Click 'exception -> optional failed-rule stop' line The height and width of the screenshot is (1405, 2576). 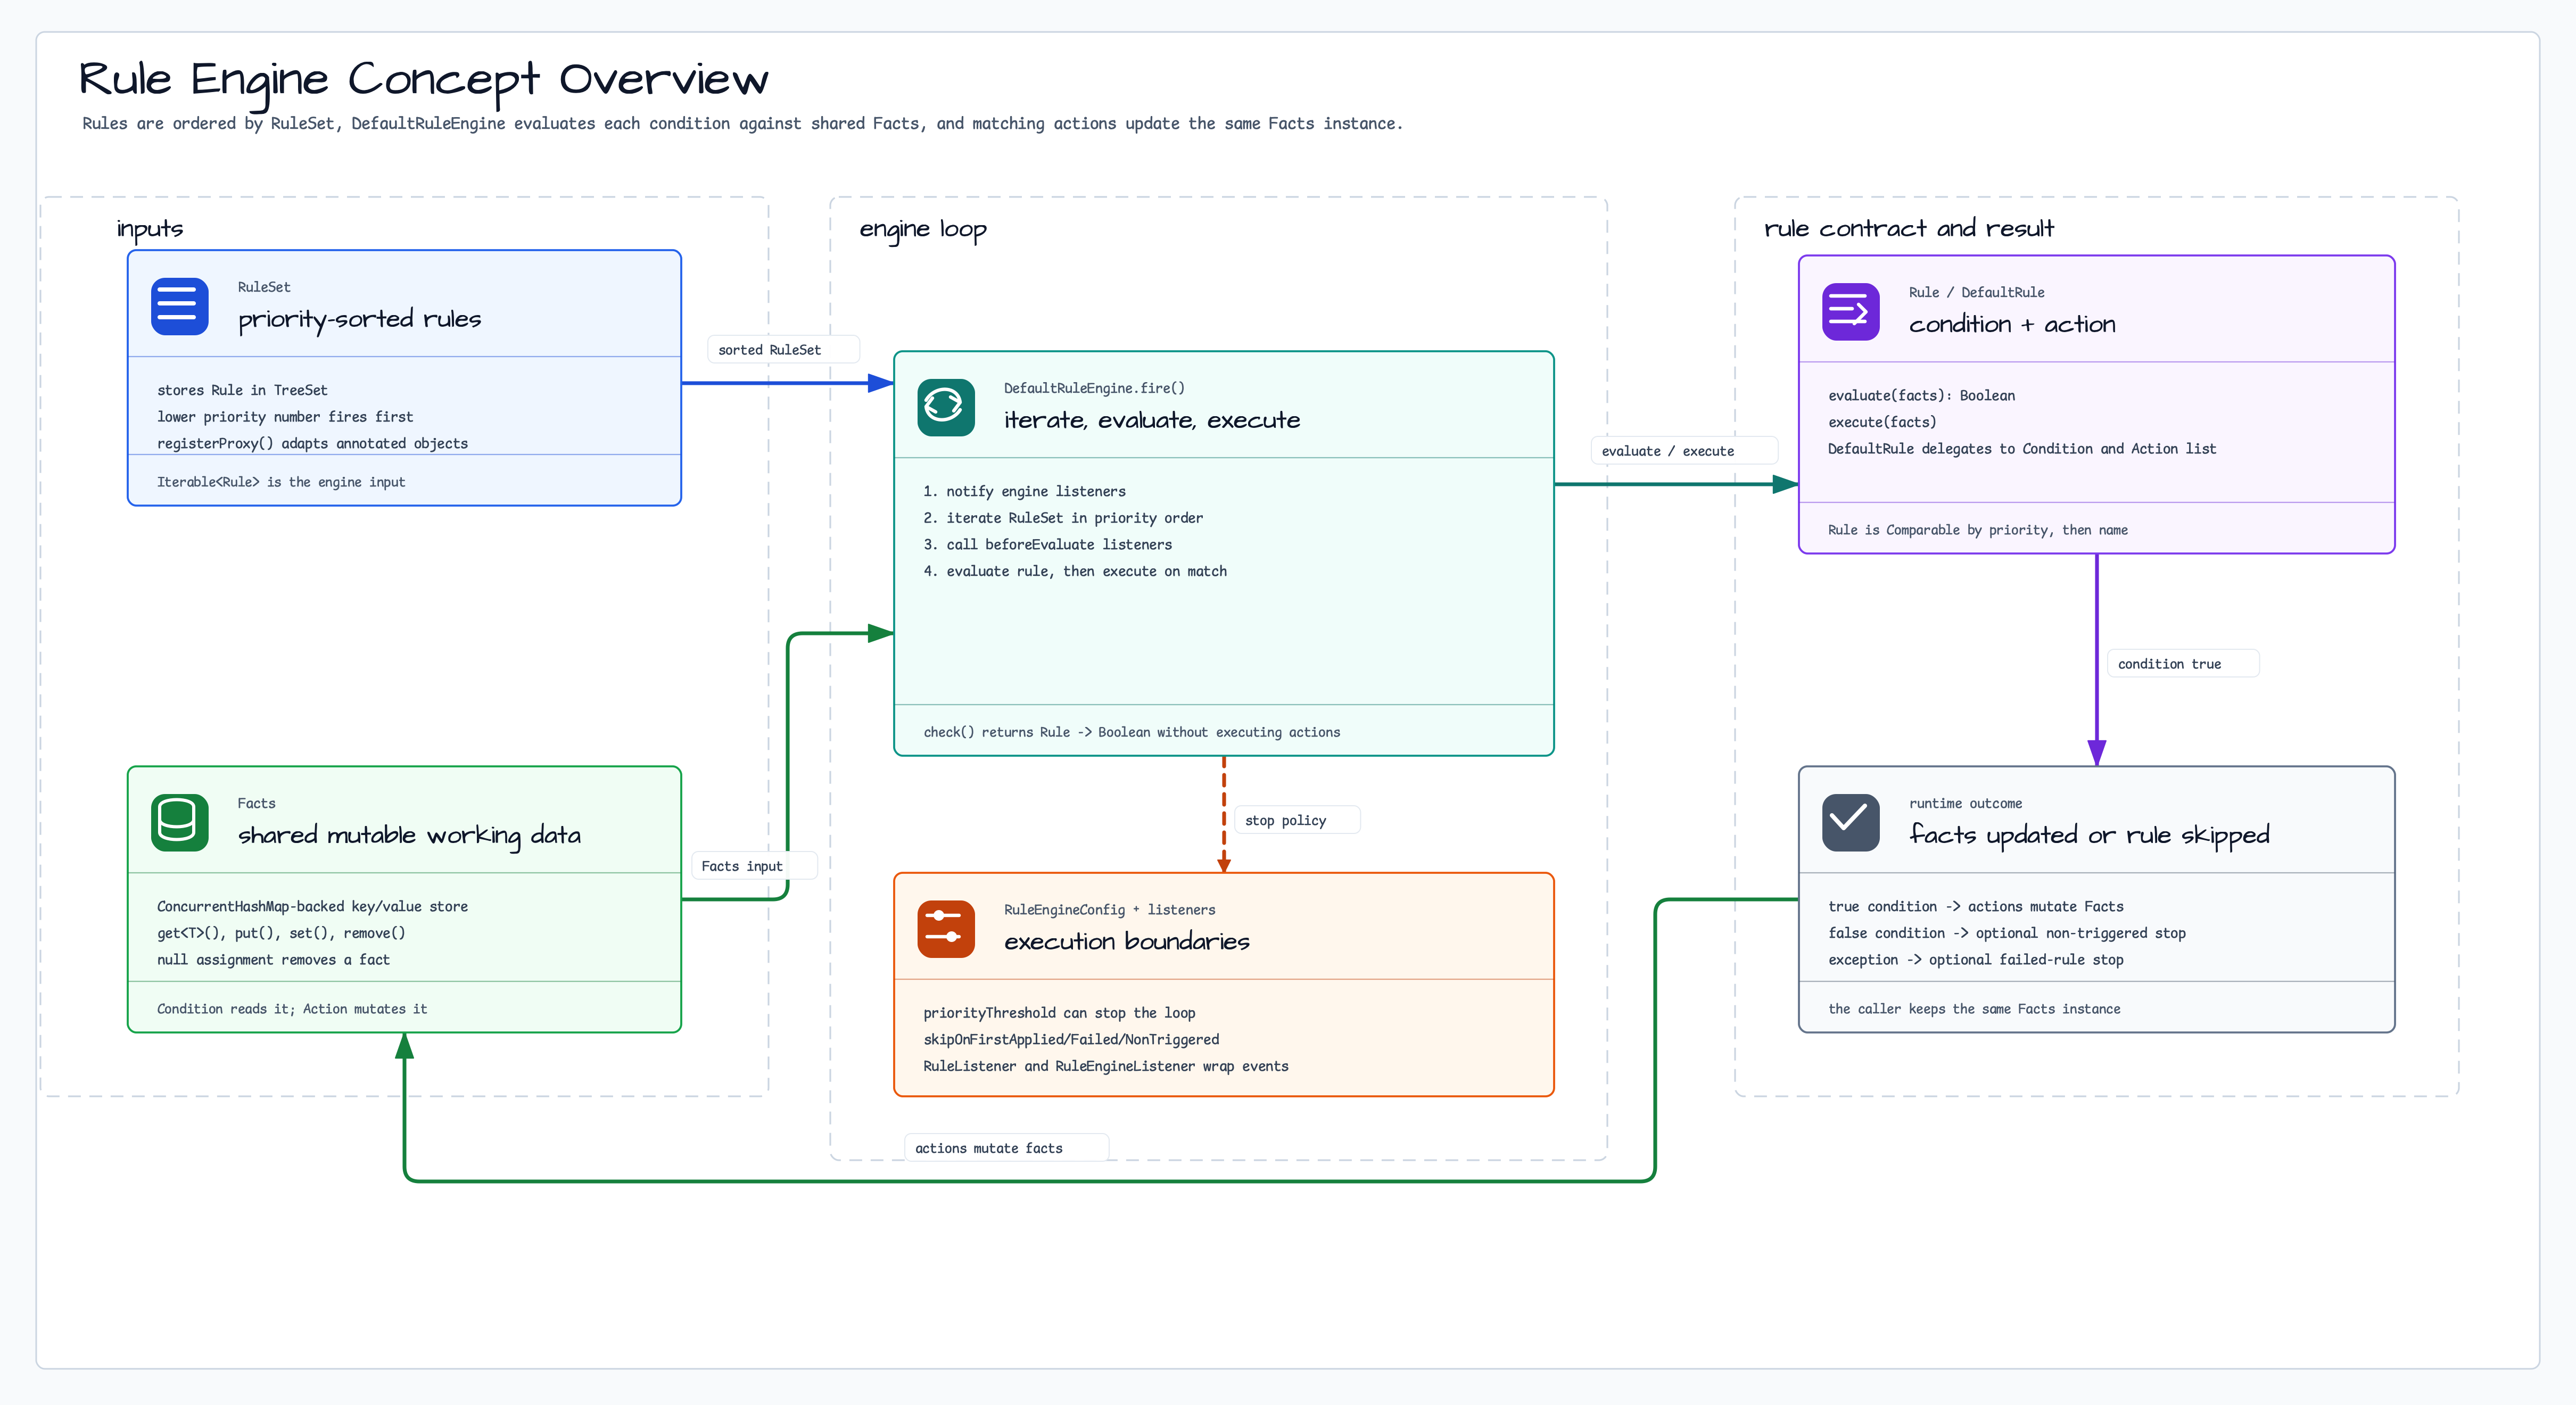tap(1976, 960)
